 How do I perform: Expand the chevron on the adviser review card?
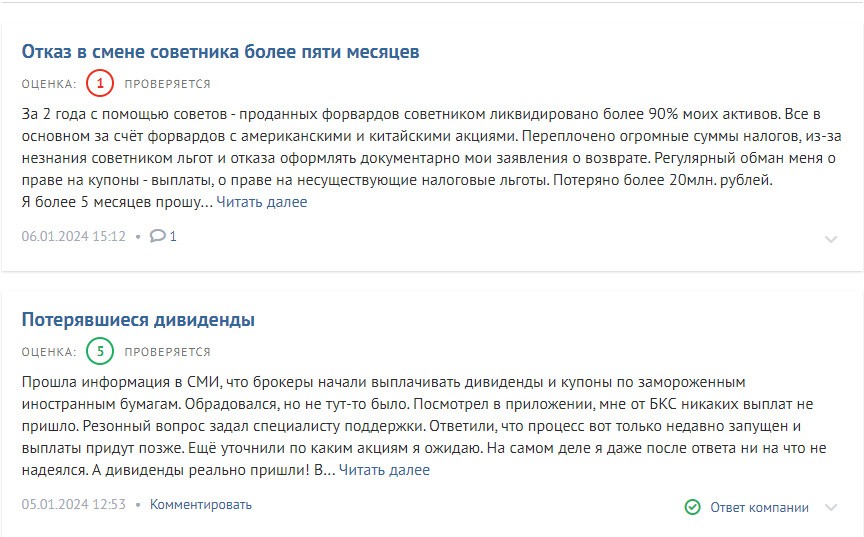(830, 239)
